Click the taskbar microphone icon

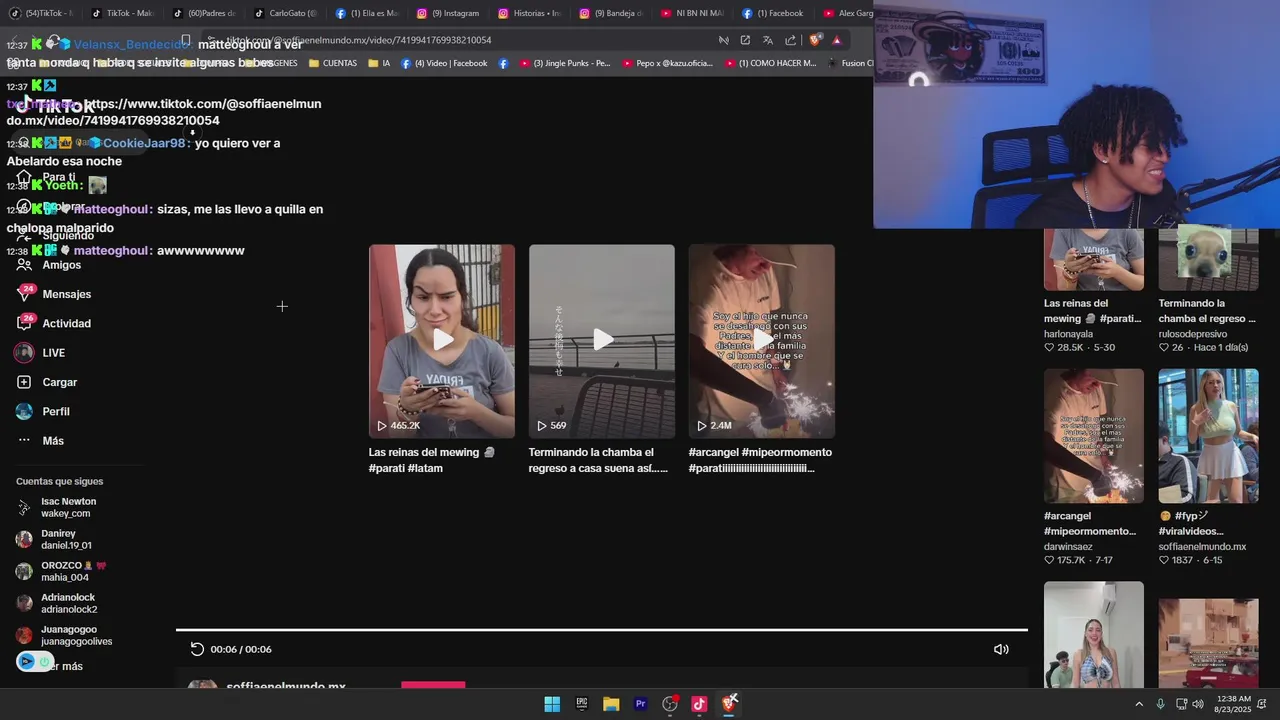click(x=1160, y=704)
